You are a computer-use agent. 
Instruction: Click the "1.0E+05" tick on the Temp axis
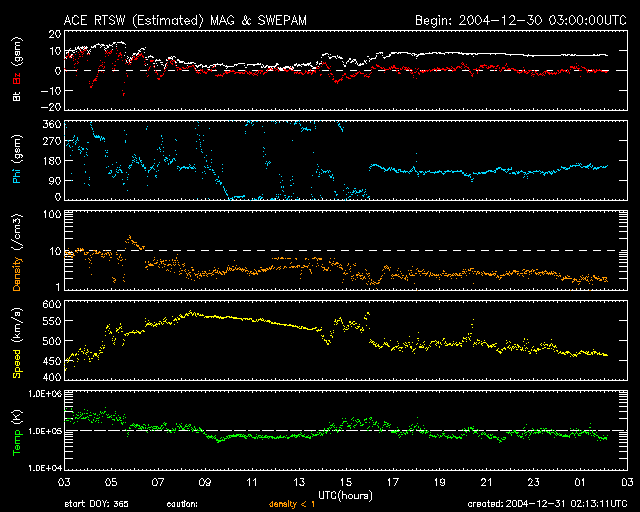tap(45, 431)
